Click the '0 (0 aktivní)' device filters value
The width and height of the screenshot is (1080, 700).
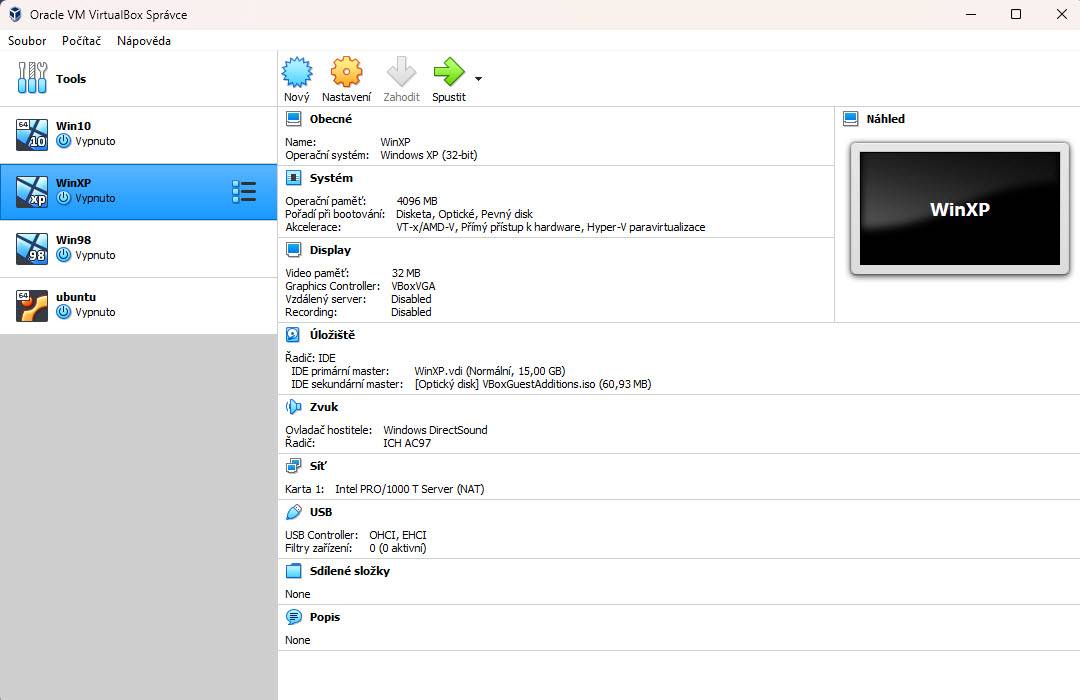tap(398, 548)
